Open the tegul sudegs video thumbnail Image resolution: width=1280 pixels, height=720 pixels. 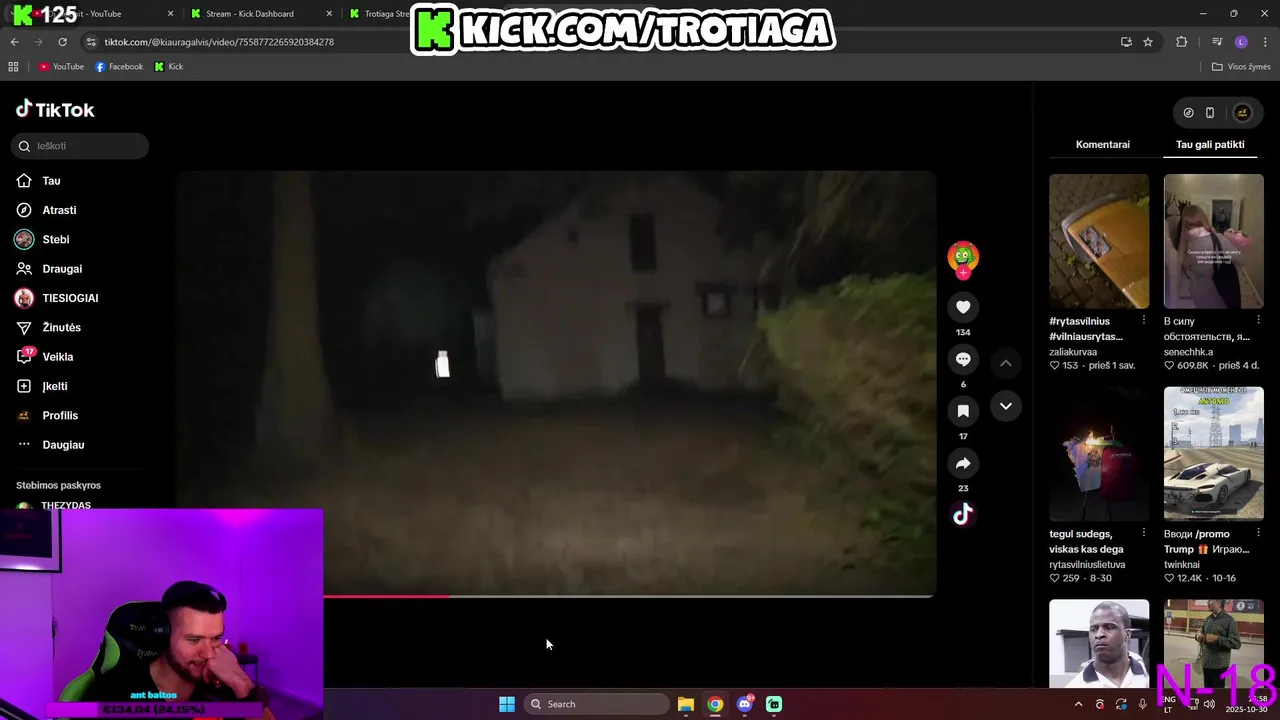1099,454
